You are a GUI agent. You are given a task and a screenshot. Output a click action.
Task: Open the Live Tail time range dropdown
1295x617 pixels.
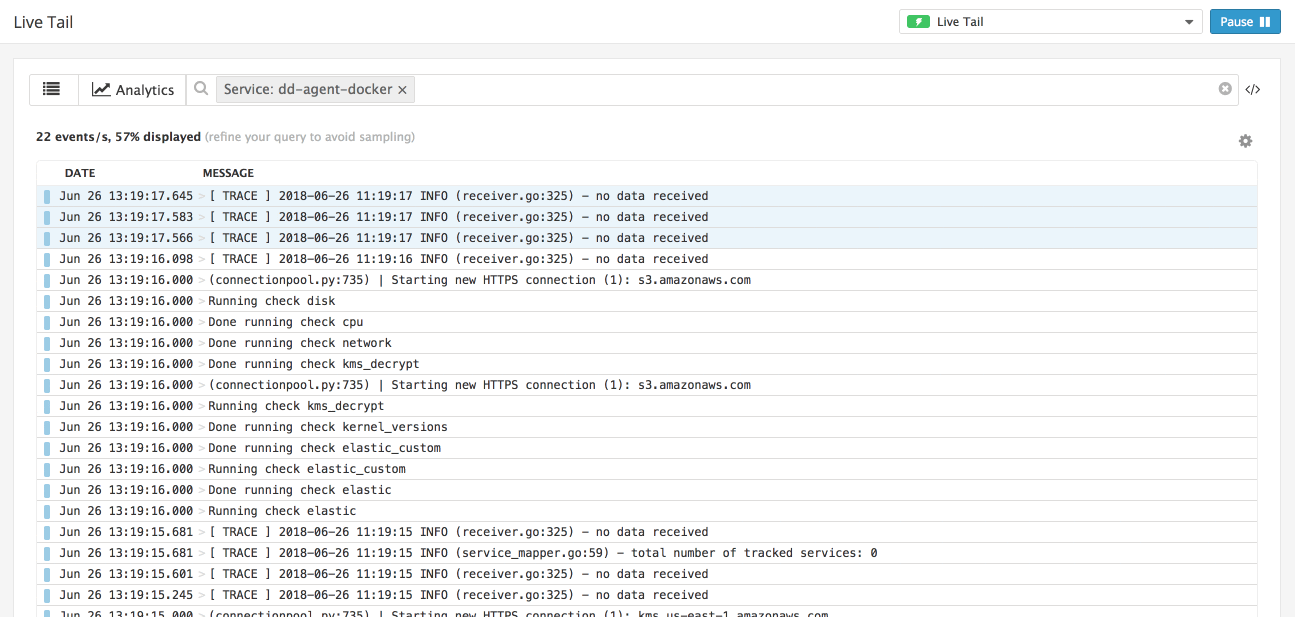[x=1050, y=22]
